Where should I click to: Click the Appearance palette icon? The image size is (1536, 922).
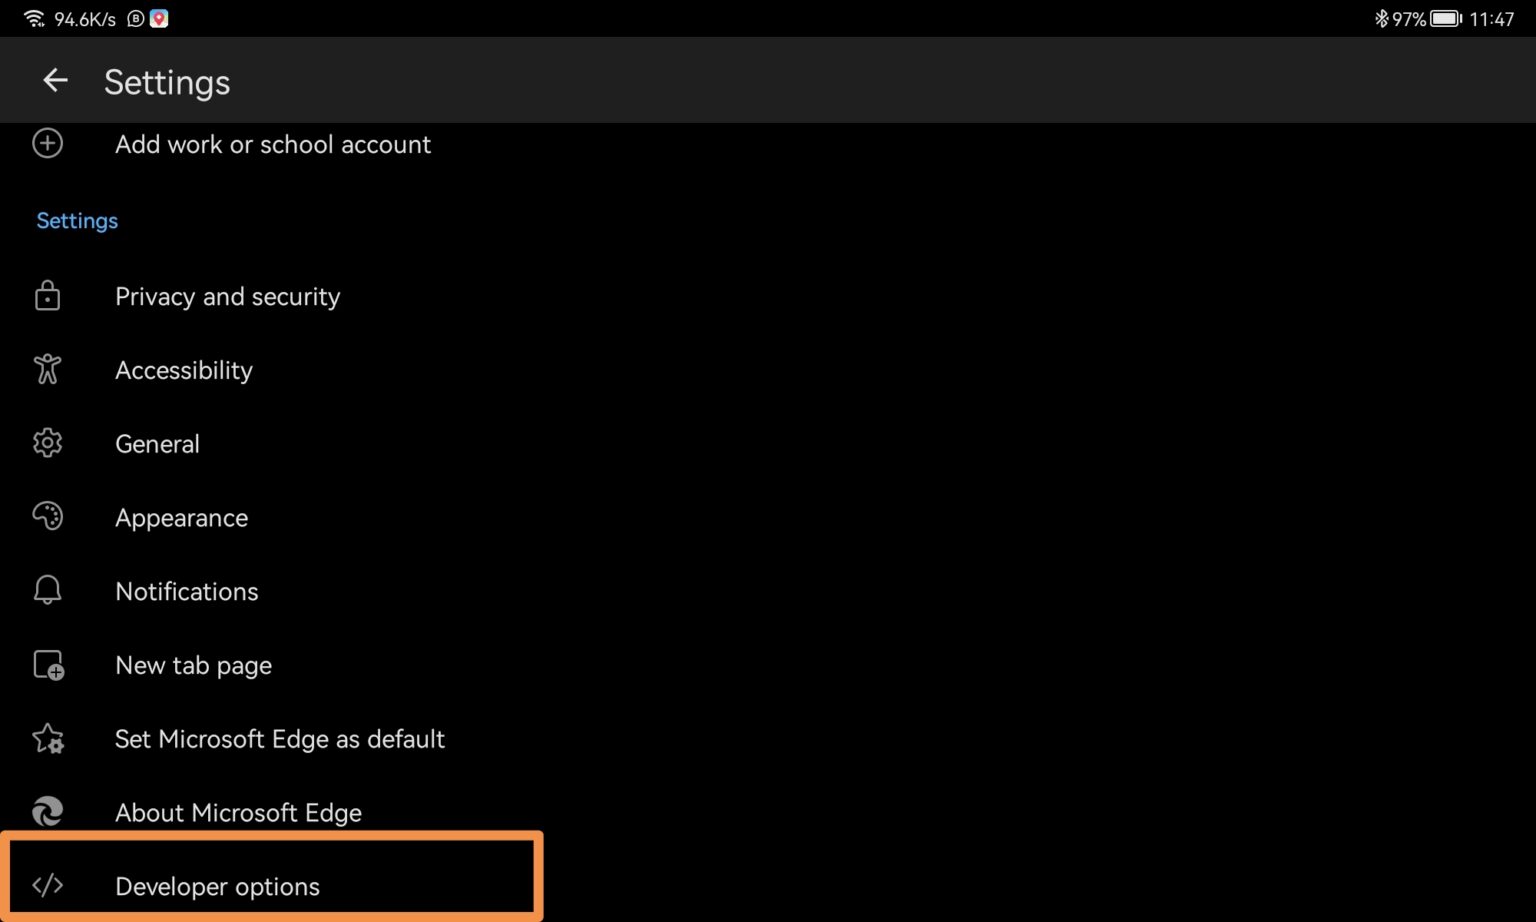pos(47,517)
